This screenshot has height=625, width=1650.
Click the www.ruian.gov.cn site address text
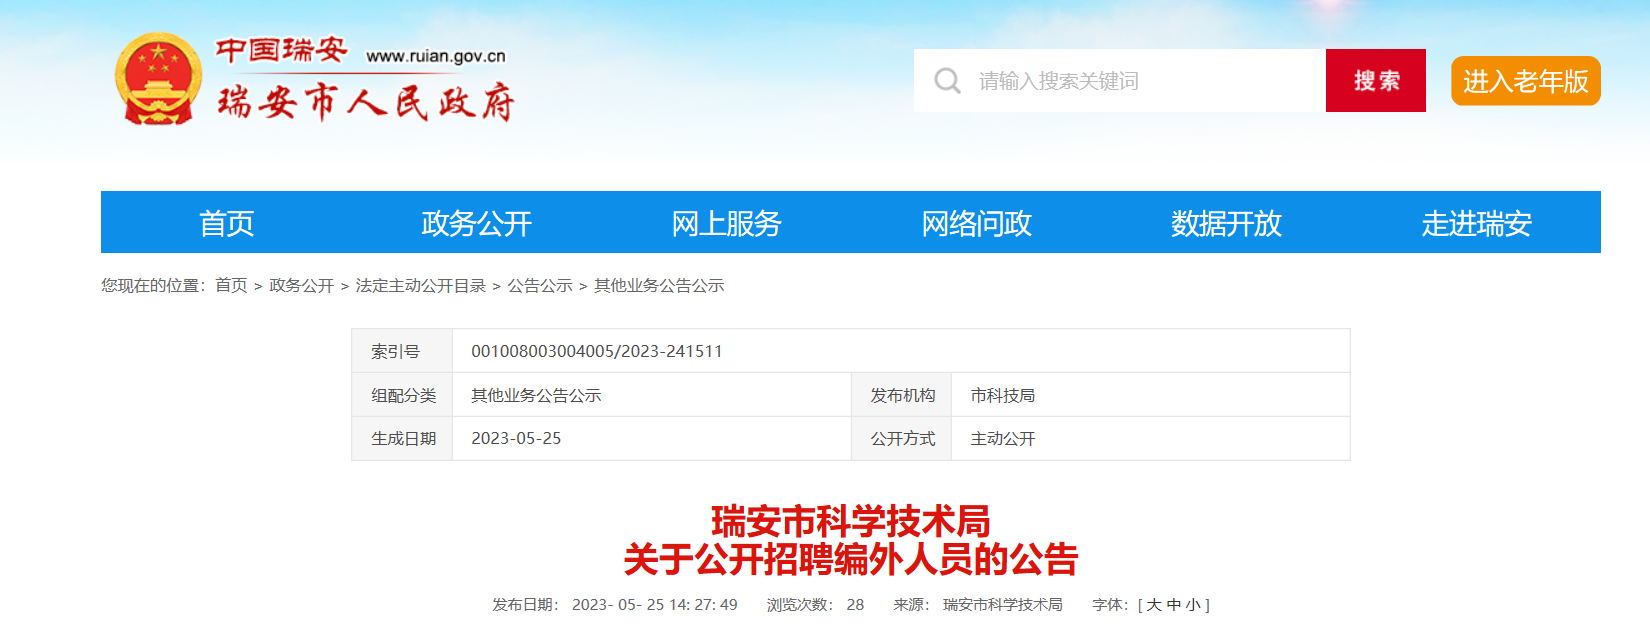click(x=436, y=57)
